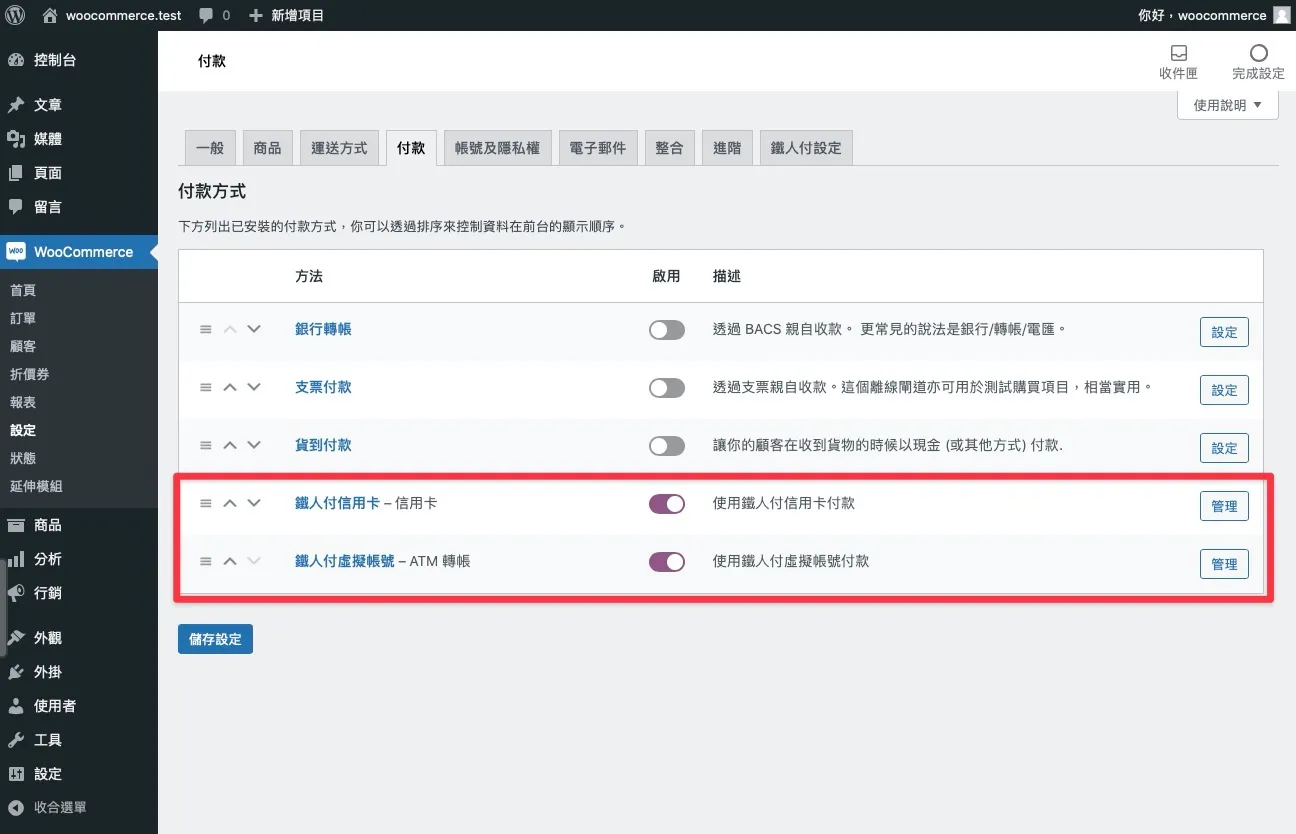Enable the 貨到付款 payment toggle
The image size is (1296, 834).
tap(666, 446)
